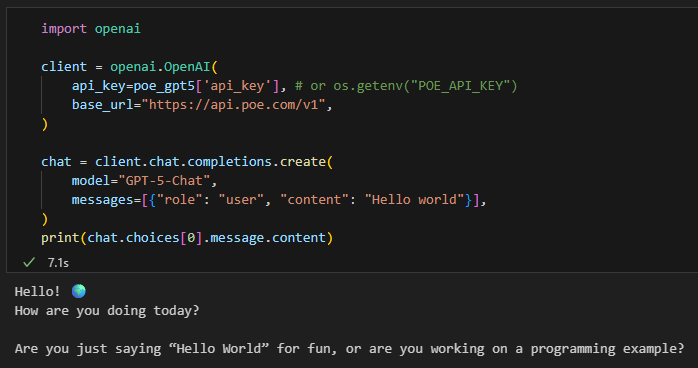Click the messages=[{"role": "user"...}] line
Viewport: 698px width, 368px height.
279,200
